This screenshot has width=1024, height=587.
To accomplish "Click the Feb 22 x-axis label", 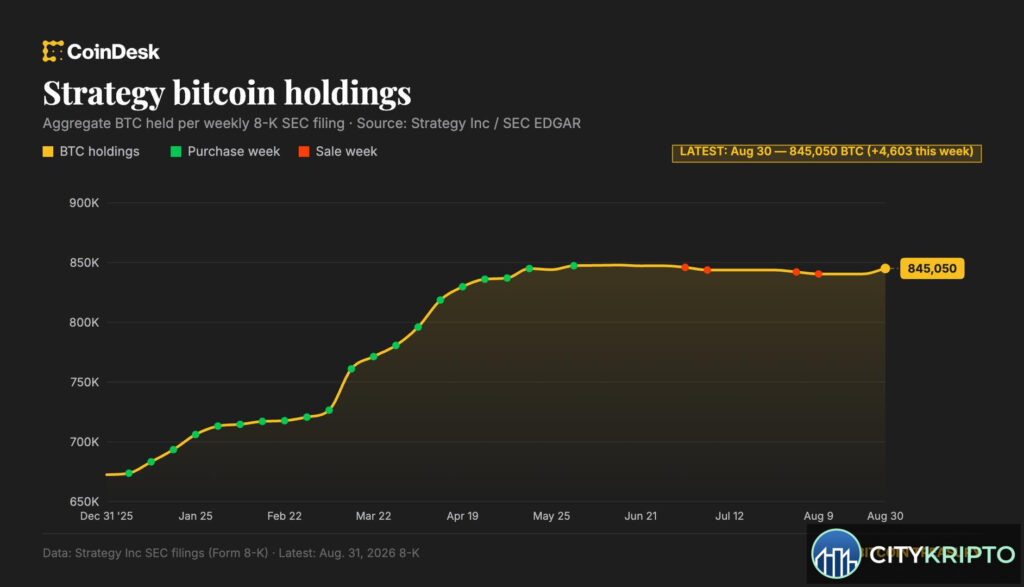I will point(284,516).
